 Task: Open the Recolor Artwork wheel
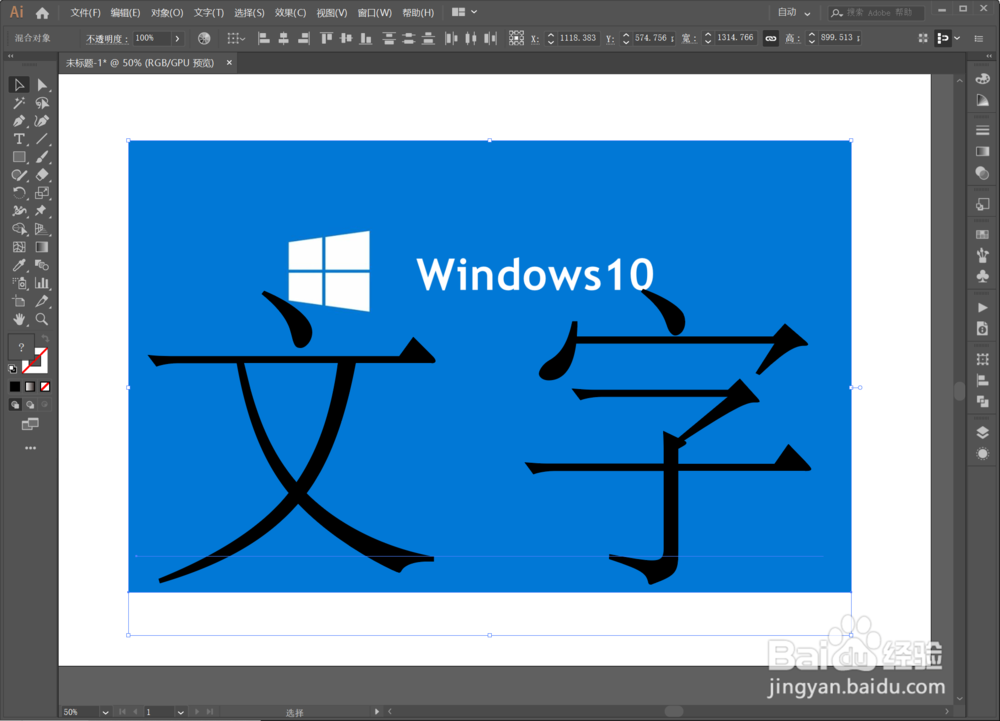(204, 38)
